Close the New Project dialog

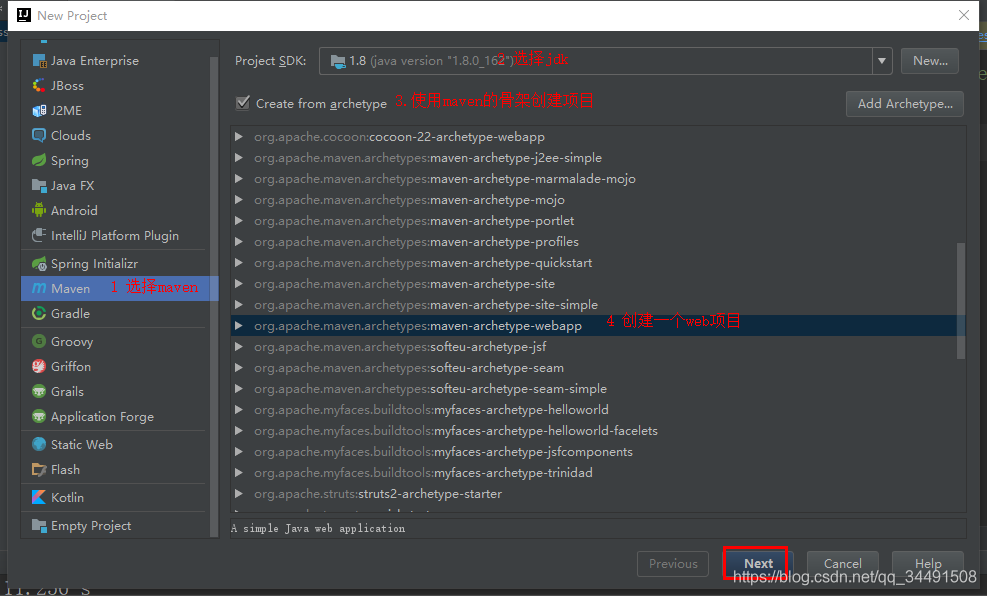[964, 15]
